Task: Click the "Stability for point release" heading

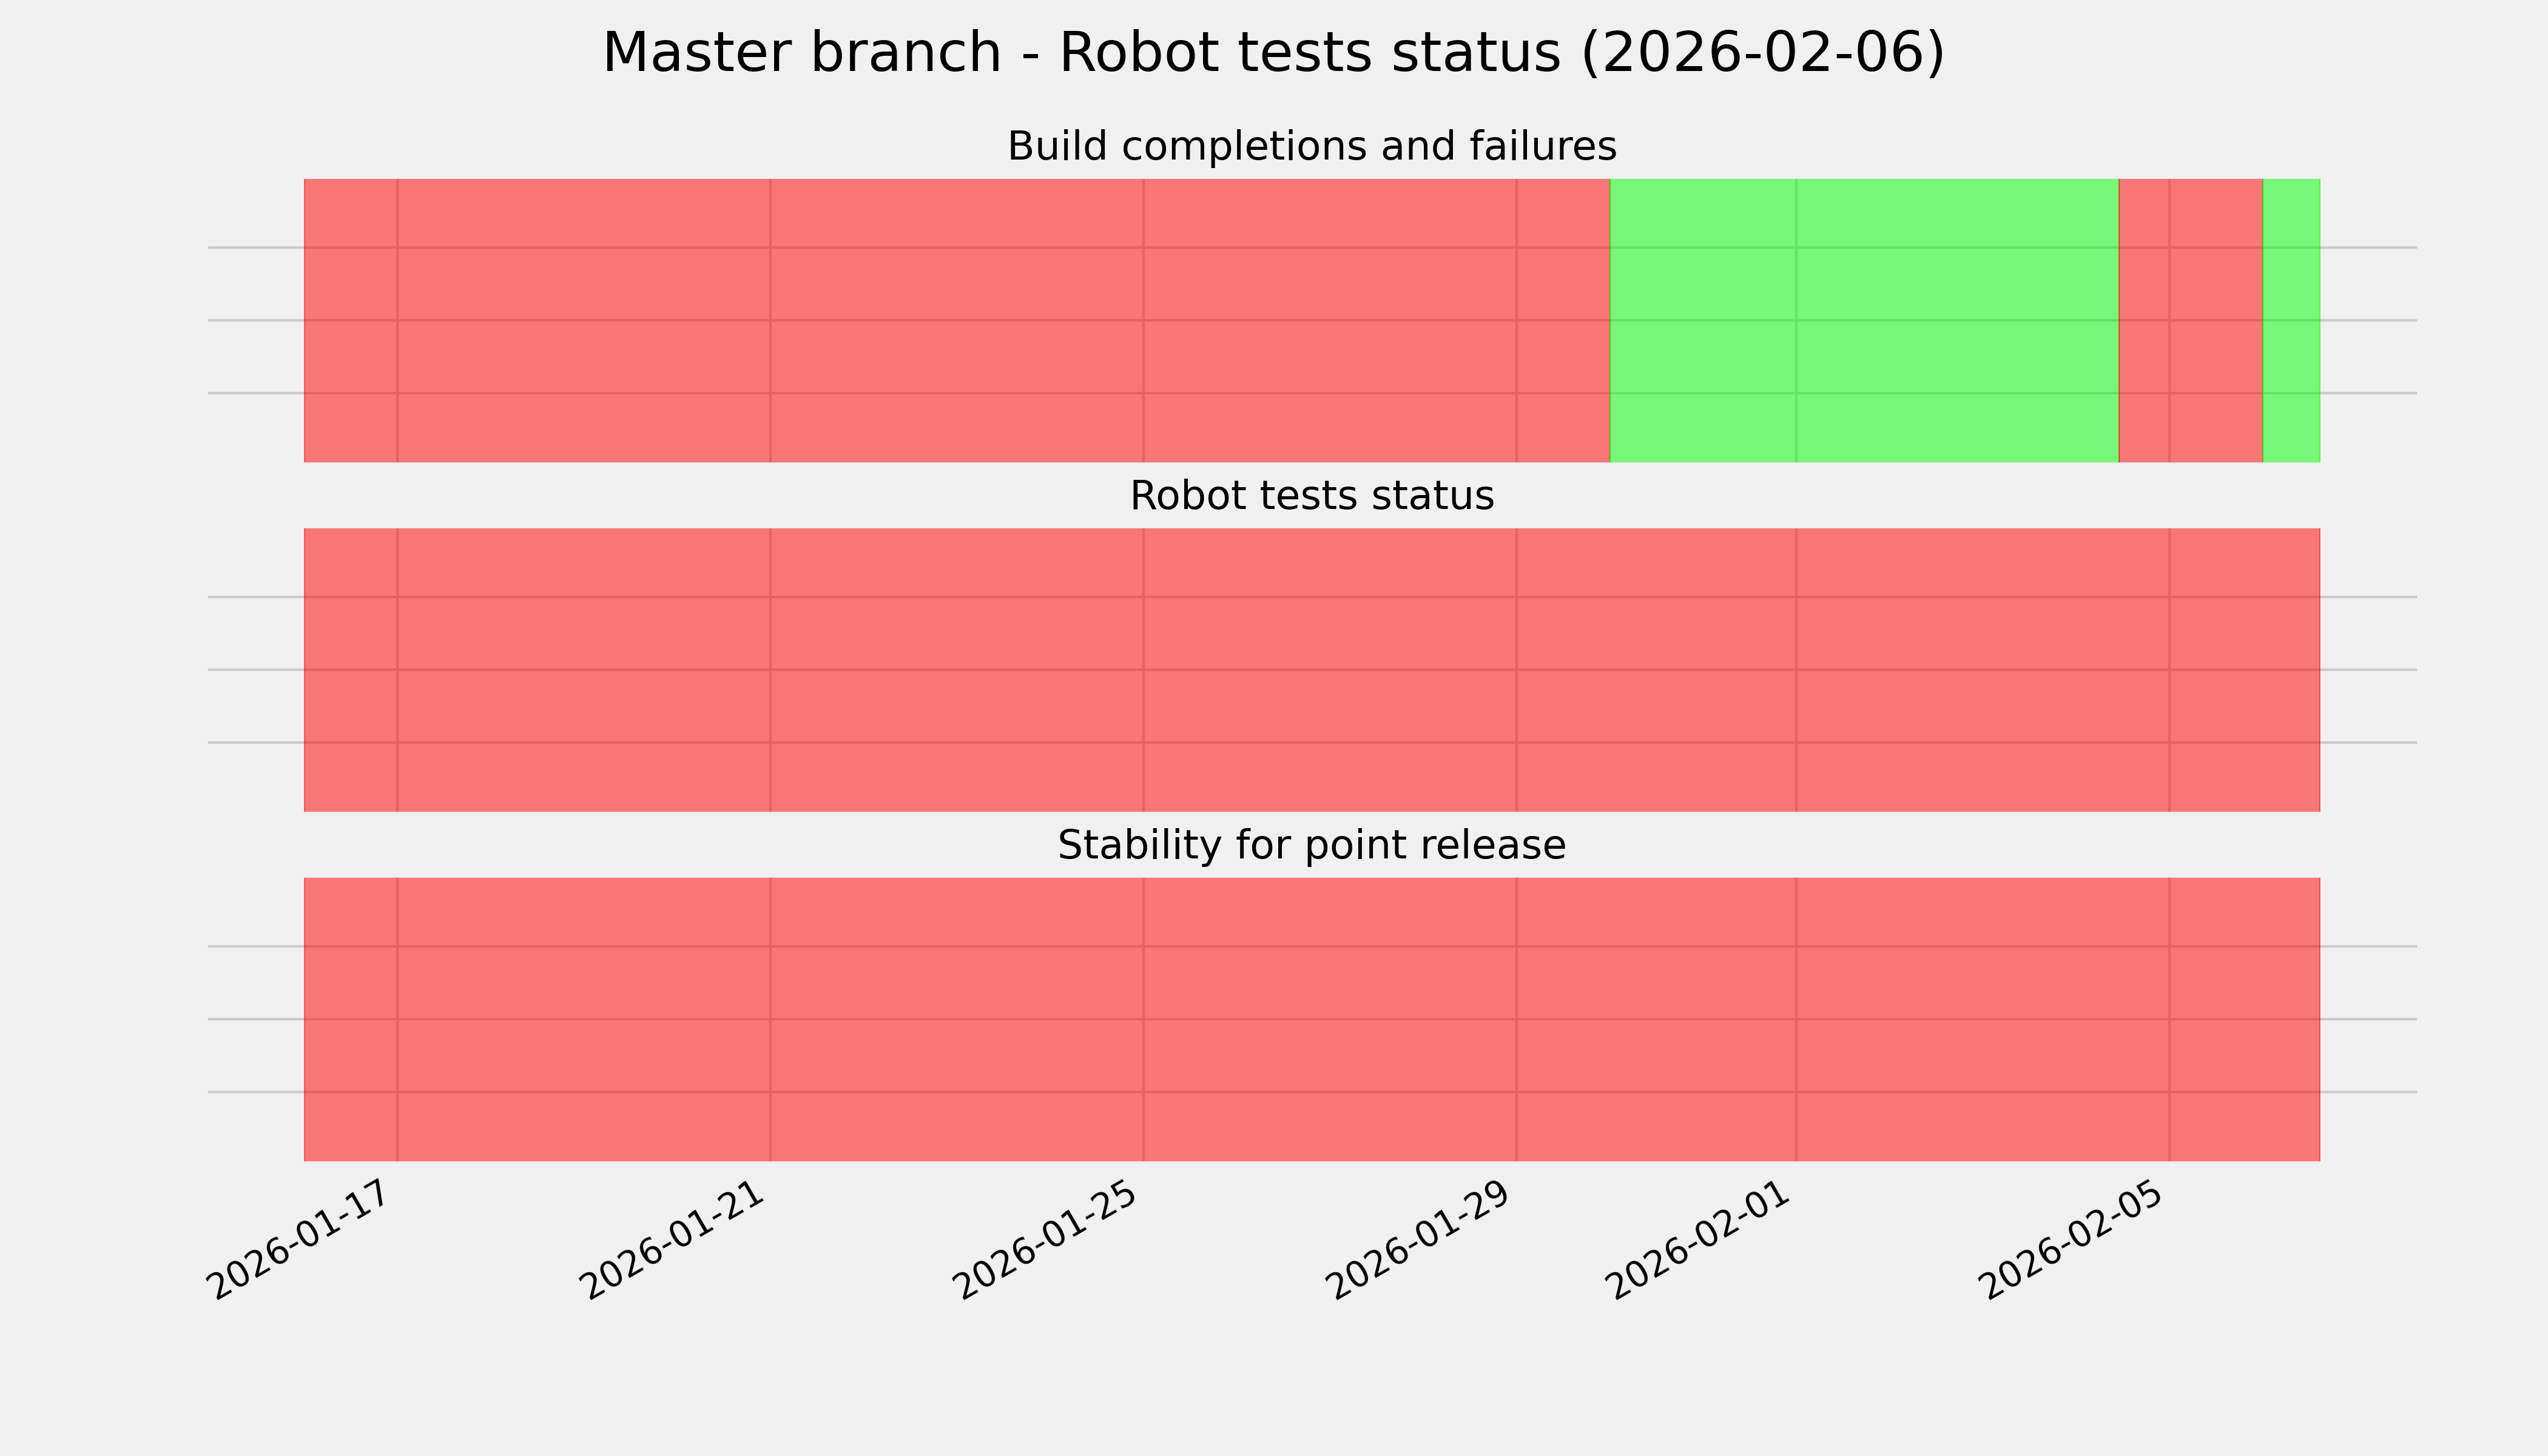Action: click(x=1311, y=845)
